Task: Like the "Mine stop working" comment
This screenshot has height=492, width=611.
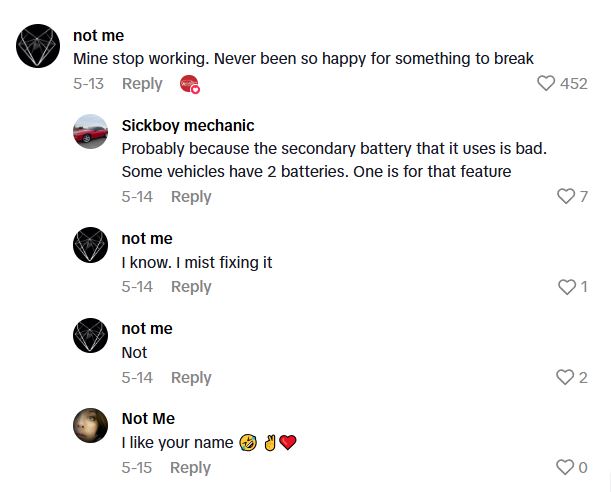Action: point(546,84)
